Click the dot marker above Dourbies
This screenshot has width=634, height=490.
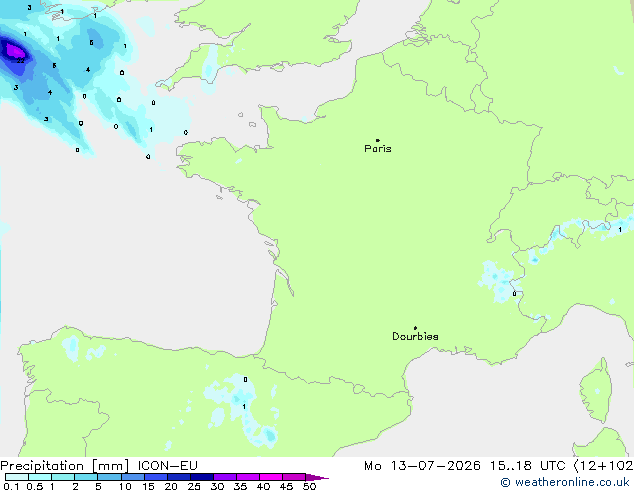pyautogui.click(x=415, y=328)
